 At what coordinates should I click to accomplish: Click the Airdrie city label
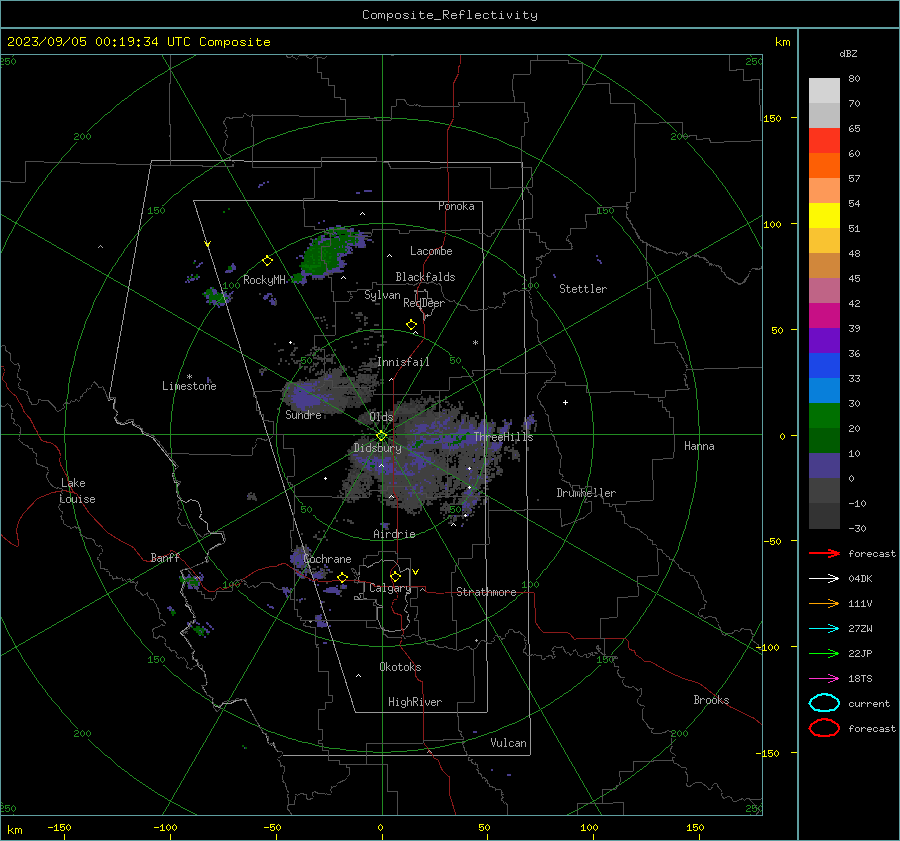pyautogui.click(x=394, y=534)
